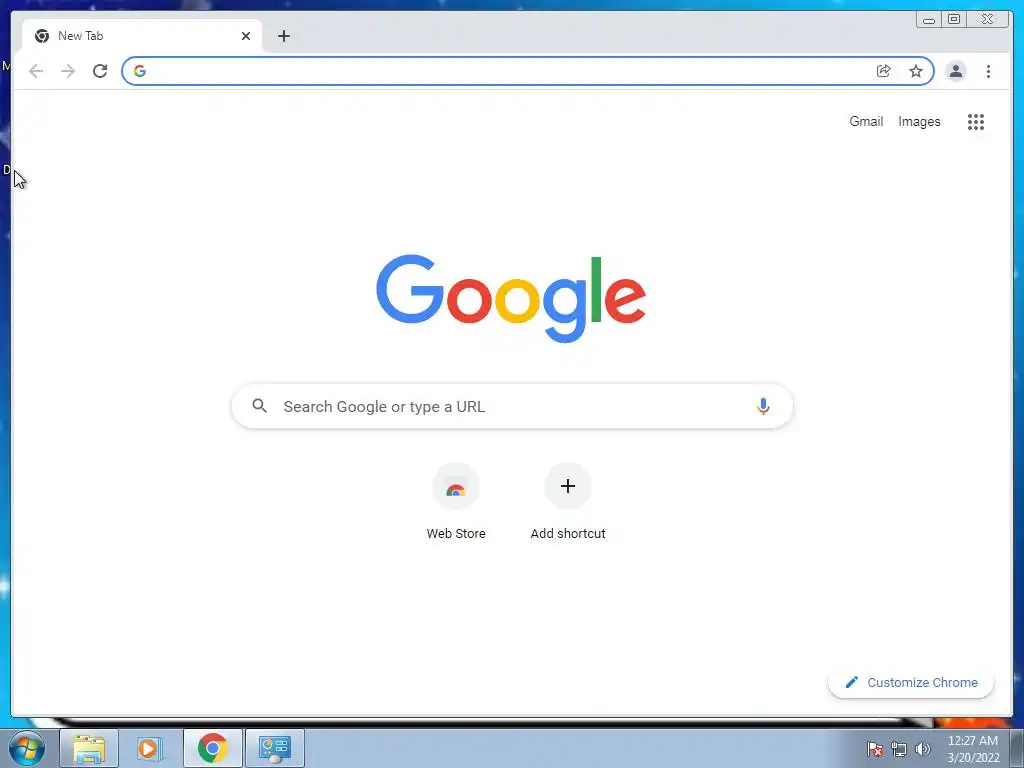Close the New Tab tab
Image resolution: width=1024 pixels, height=768 pixels.
246,36
